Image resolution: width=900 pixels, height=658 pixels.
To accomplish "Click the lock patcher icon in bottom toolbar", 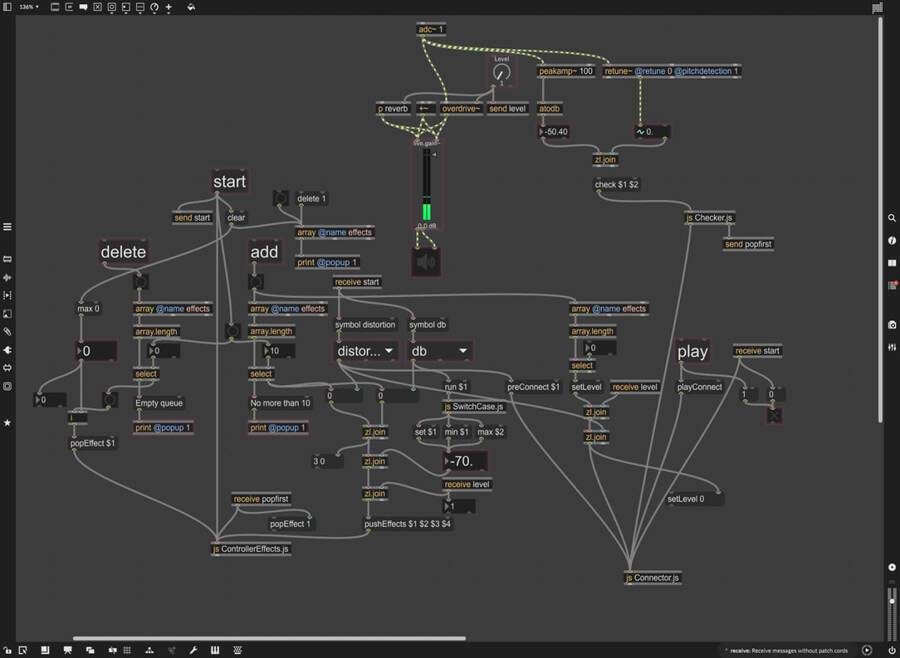I will point(7,650).
